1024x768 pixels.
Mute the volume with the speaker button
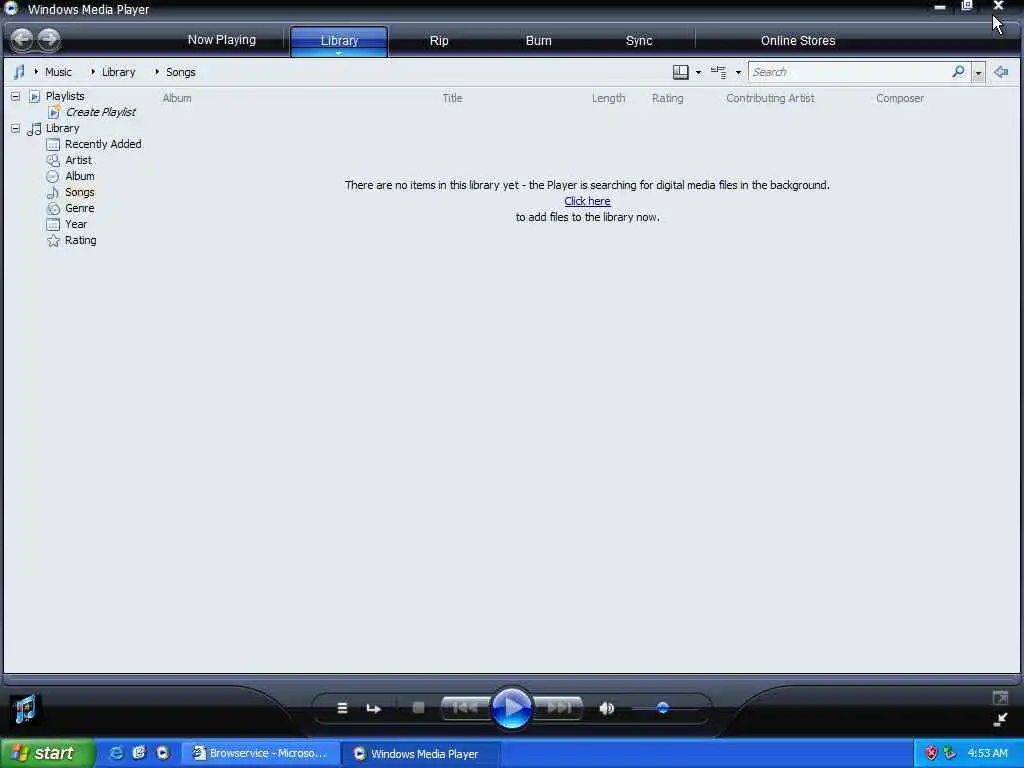pos(607,708)
